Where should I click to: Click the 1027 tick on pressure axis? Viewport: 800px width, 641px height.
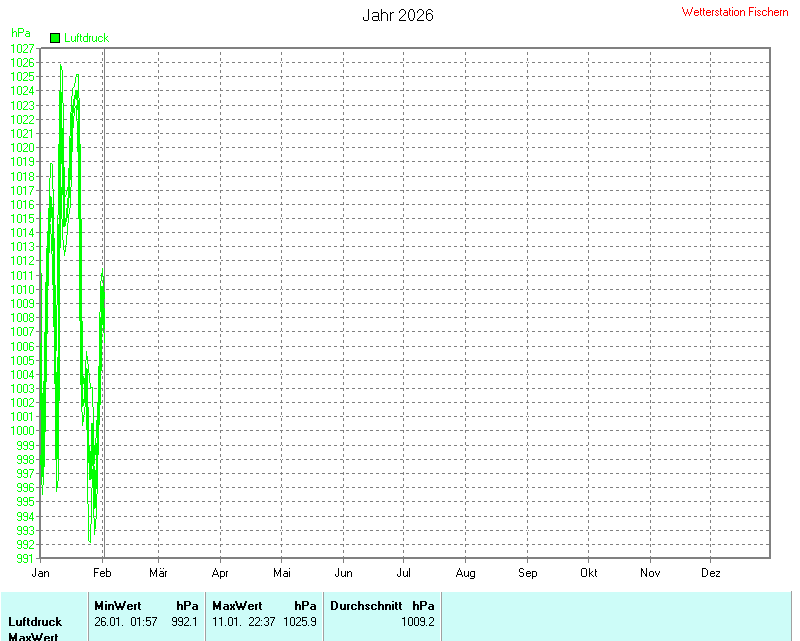pyautogui.click(x=22, y=48)
